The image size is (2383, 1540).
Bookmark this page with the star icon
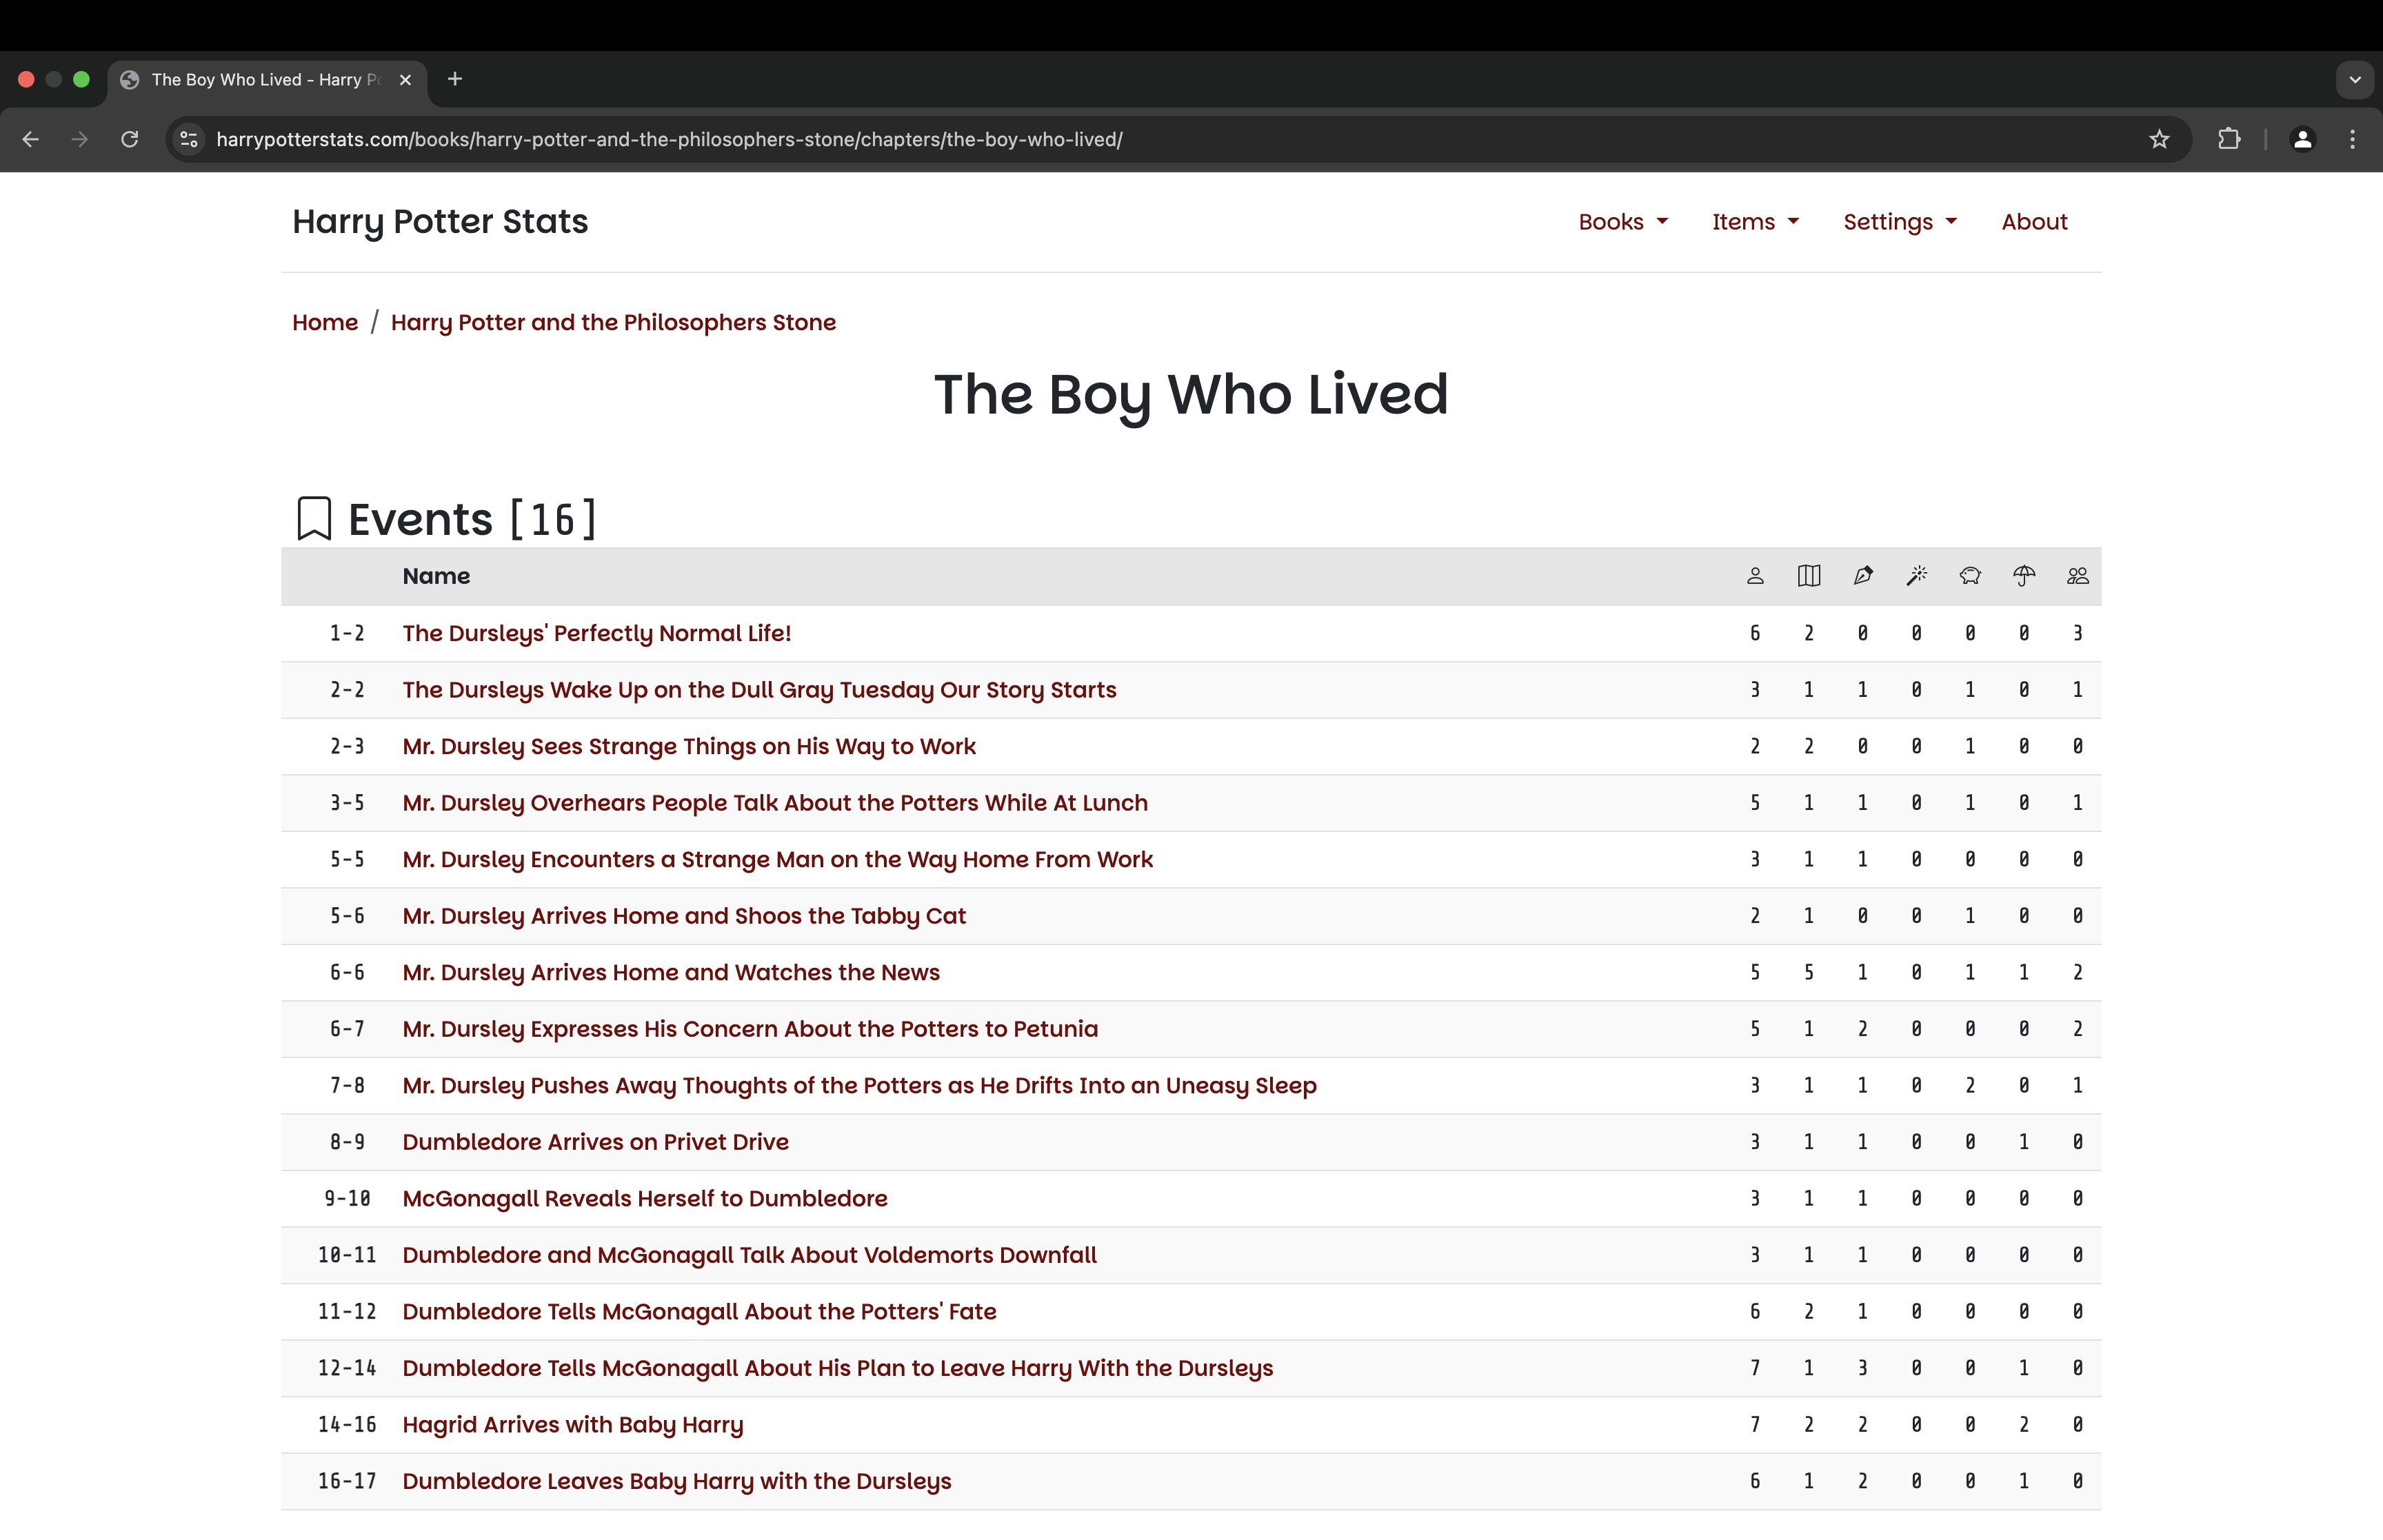pos(2159,139)
